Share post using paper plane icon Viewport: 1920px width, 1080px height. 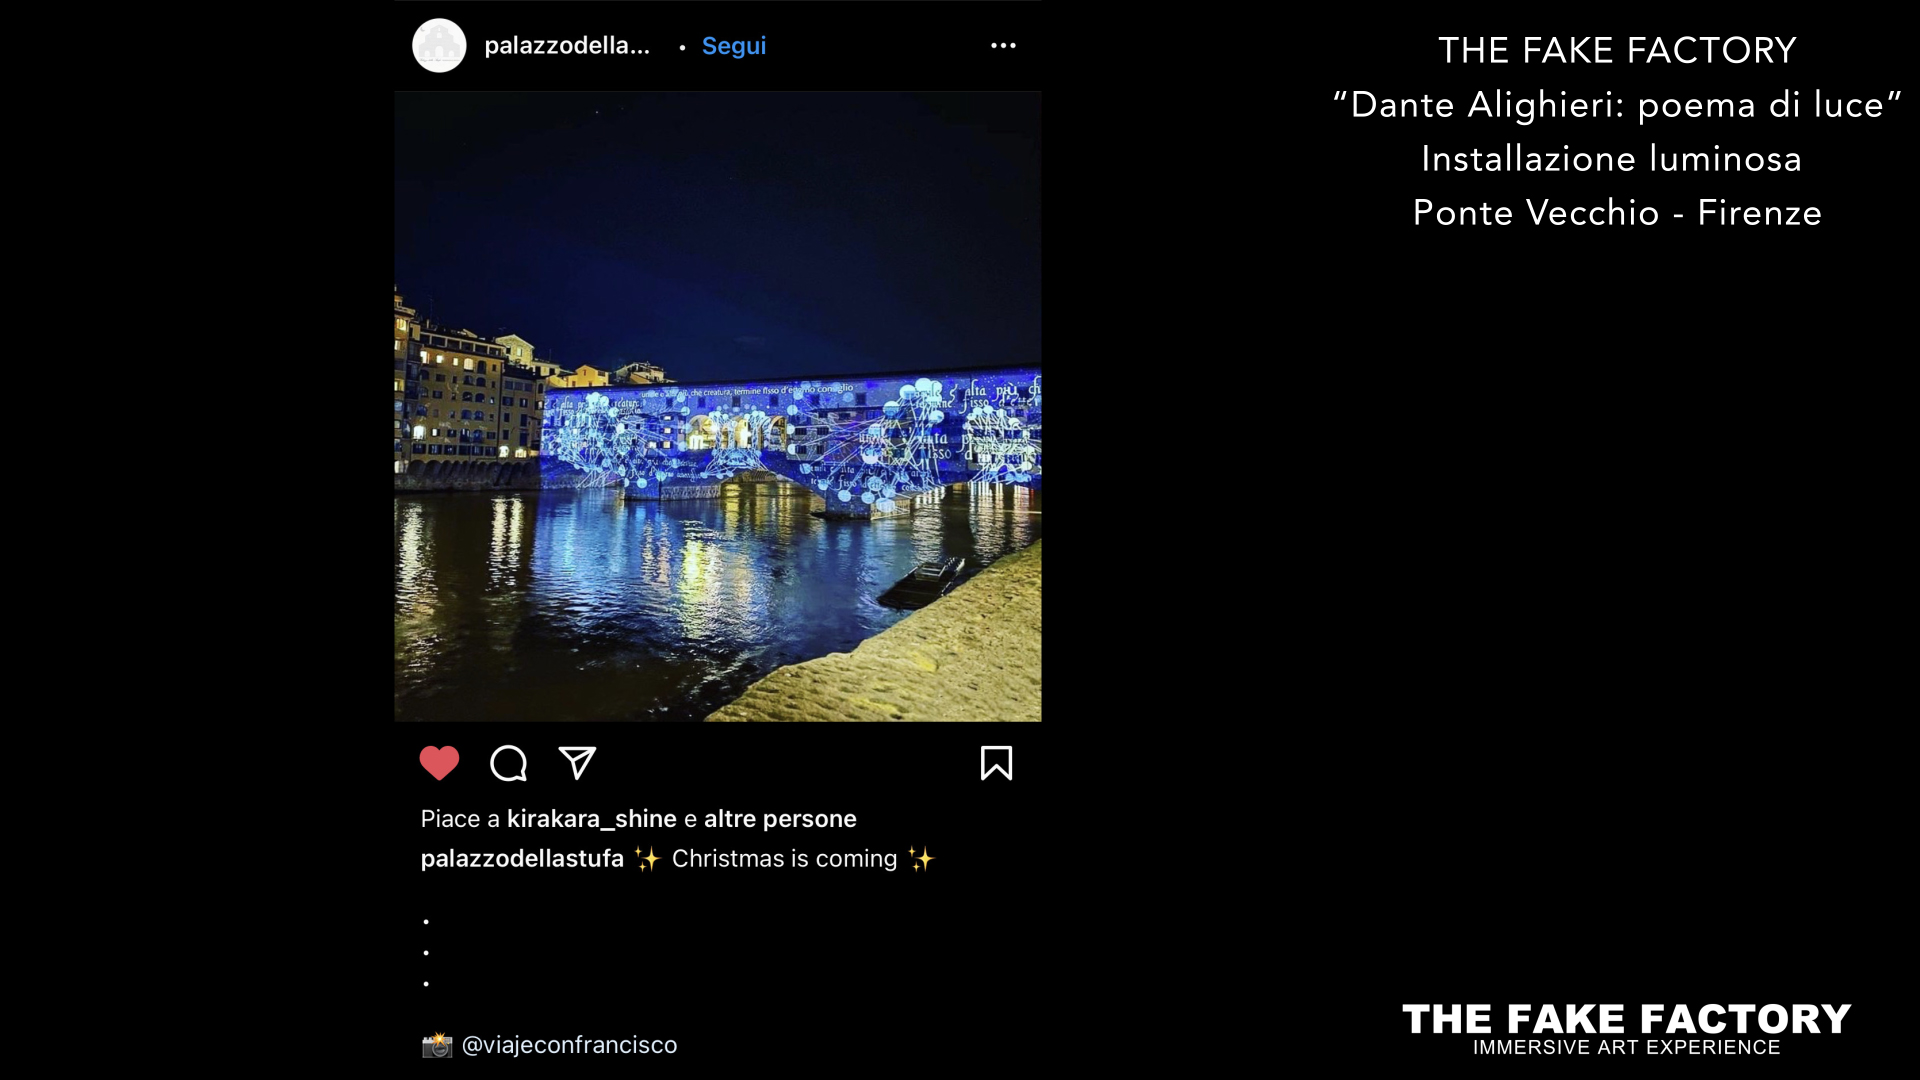(x=578, y=763)
